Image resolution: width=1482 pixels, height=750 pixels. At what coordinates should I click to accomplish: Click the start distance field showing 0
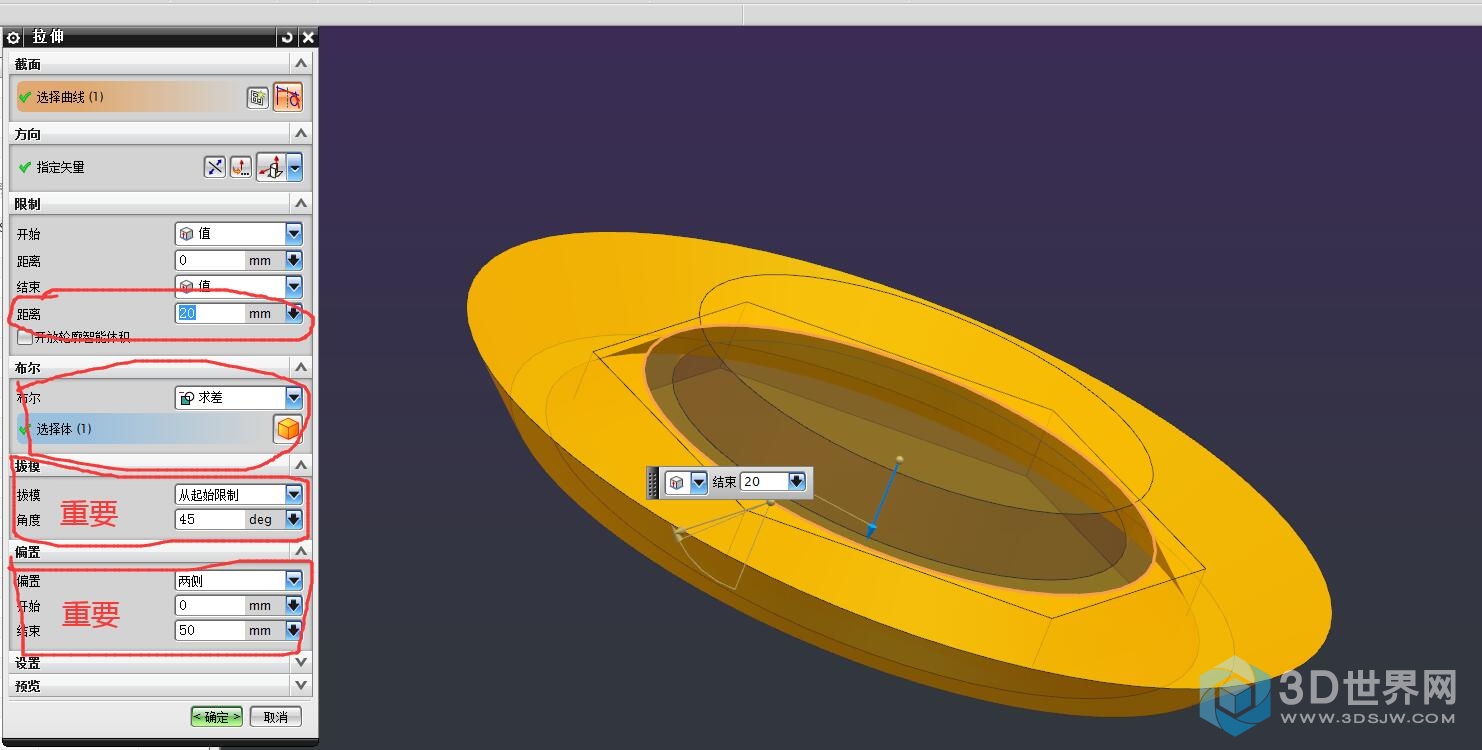tap(210, 260)
